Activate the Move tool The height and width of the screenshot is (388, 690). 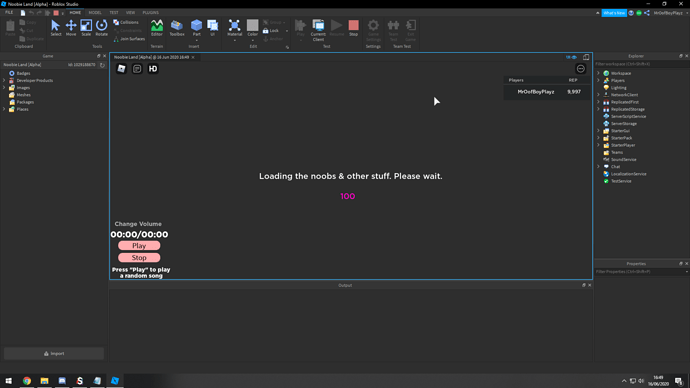pos(71,28)
